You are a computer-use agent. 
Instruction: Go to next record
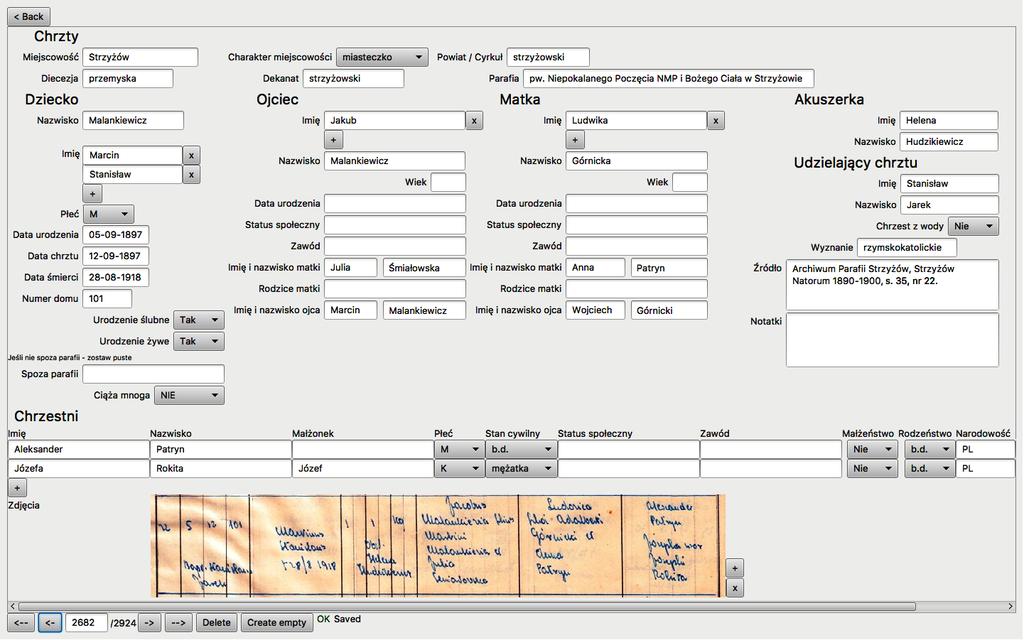[x=149, y=623]
